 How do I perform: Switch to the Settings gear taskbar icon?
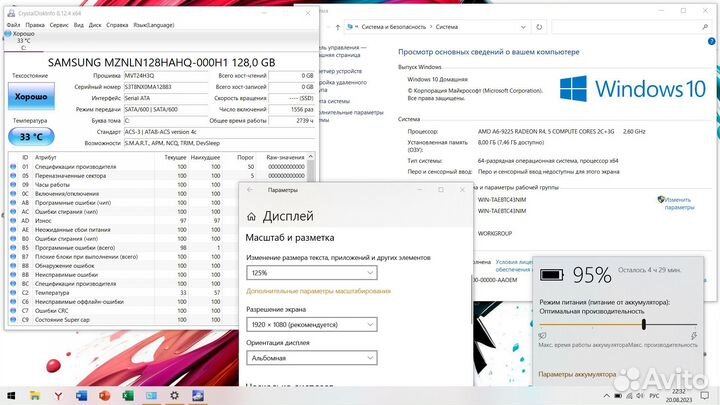click(x=174, y=395)
